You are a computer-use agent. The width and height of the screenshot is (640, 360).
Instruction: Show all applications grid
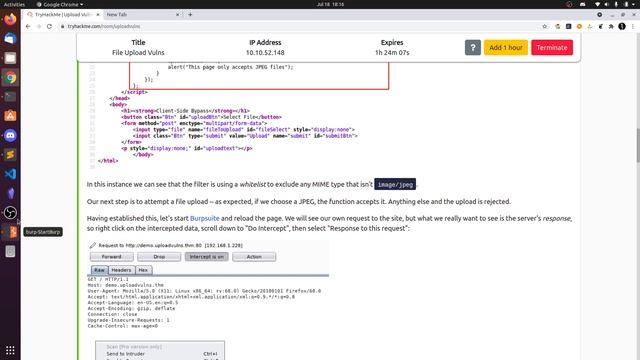click(x=10, y=350)
